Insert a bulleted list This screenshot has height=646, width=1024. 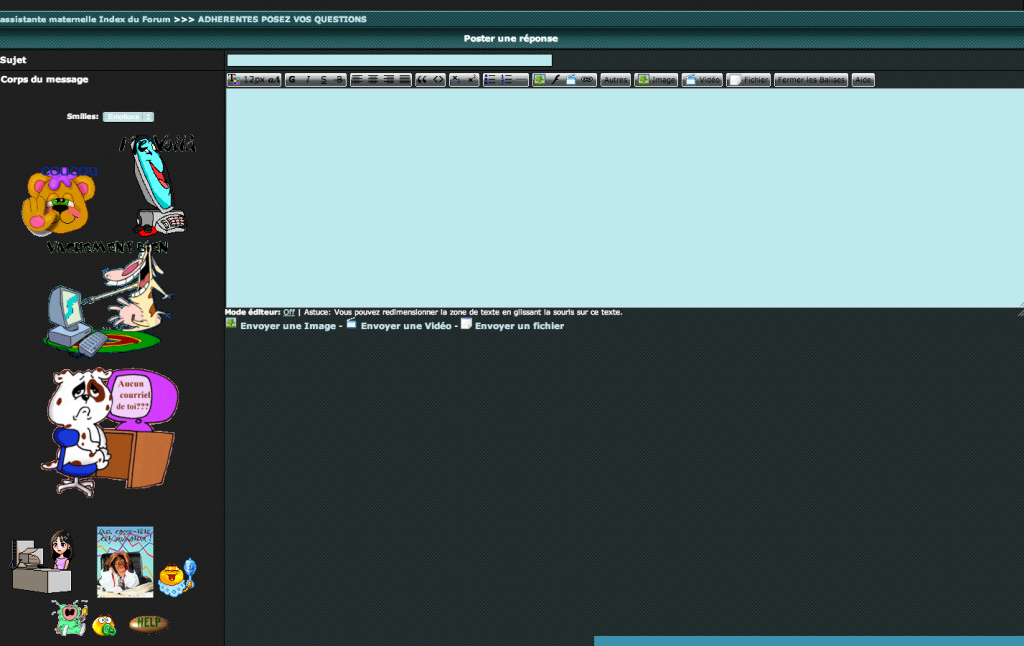click(x=490, y=80)
